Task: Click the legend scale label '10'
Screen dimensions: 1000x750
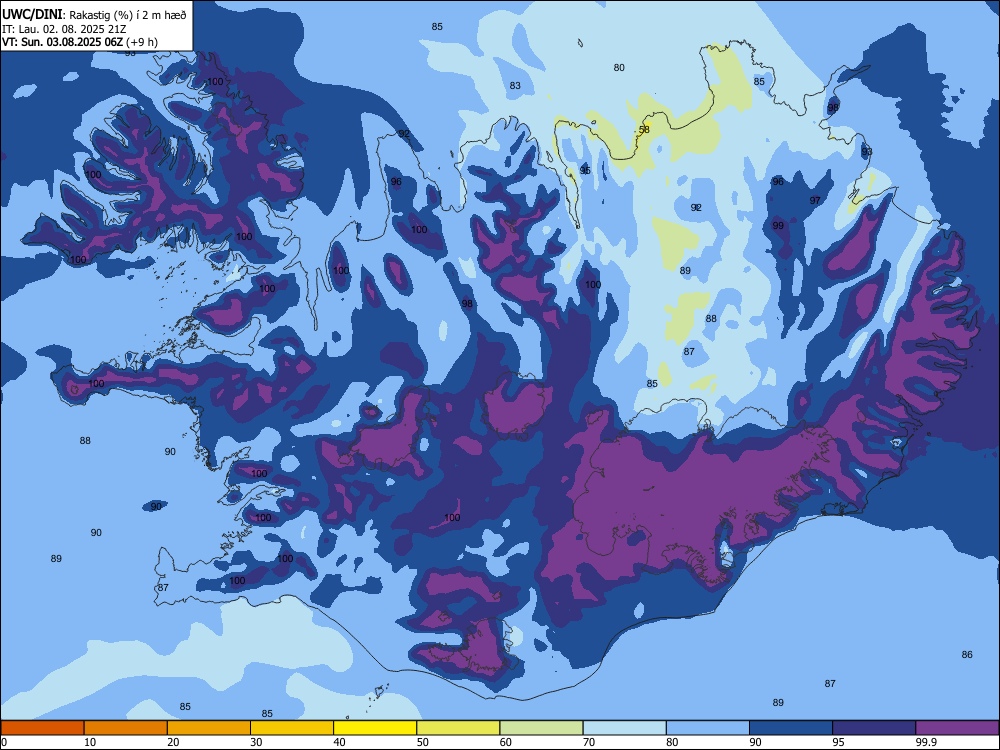Action: (90, 742)
